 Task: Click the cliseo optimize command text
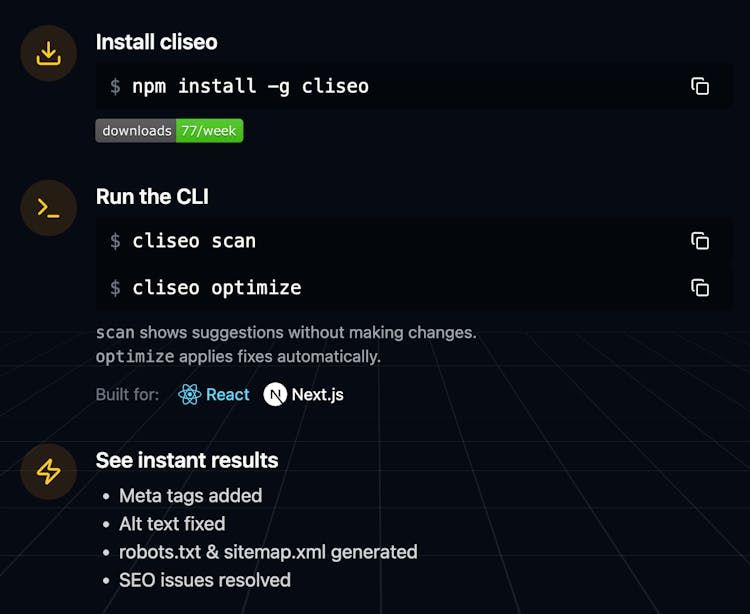(216, 288)
